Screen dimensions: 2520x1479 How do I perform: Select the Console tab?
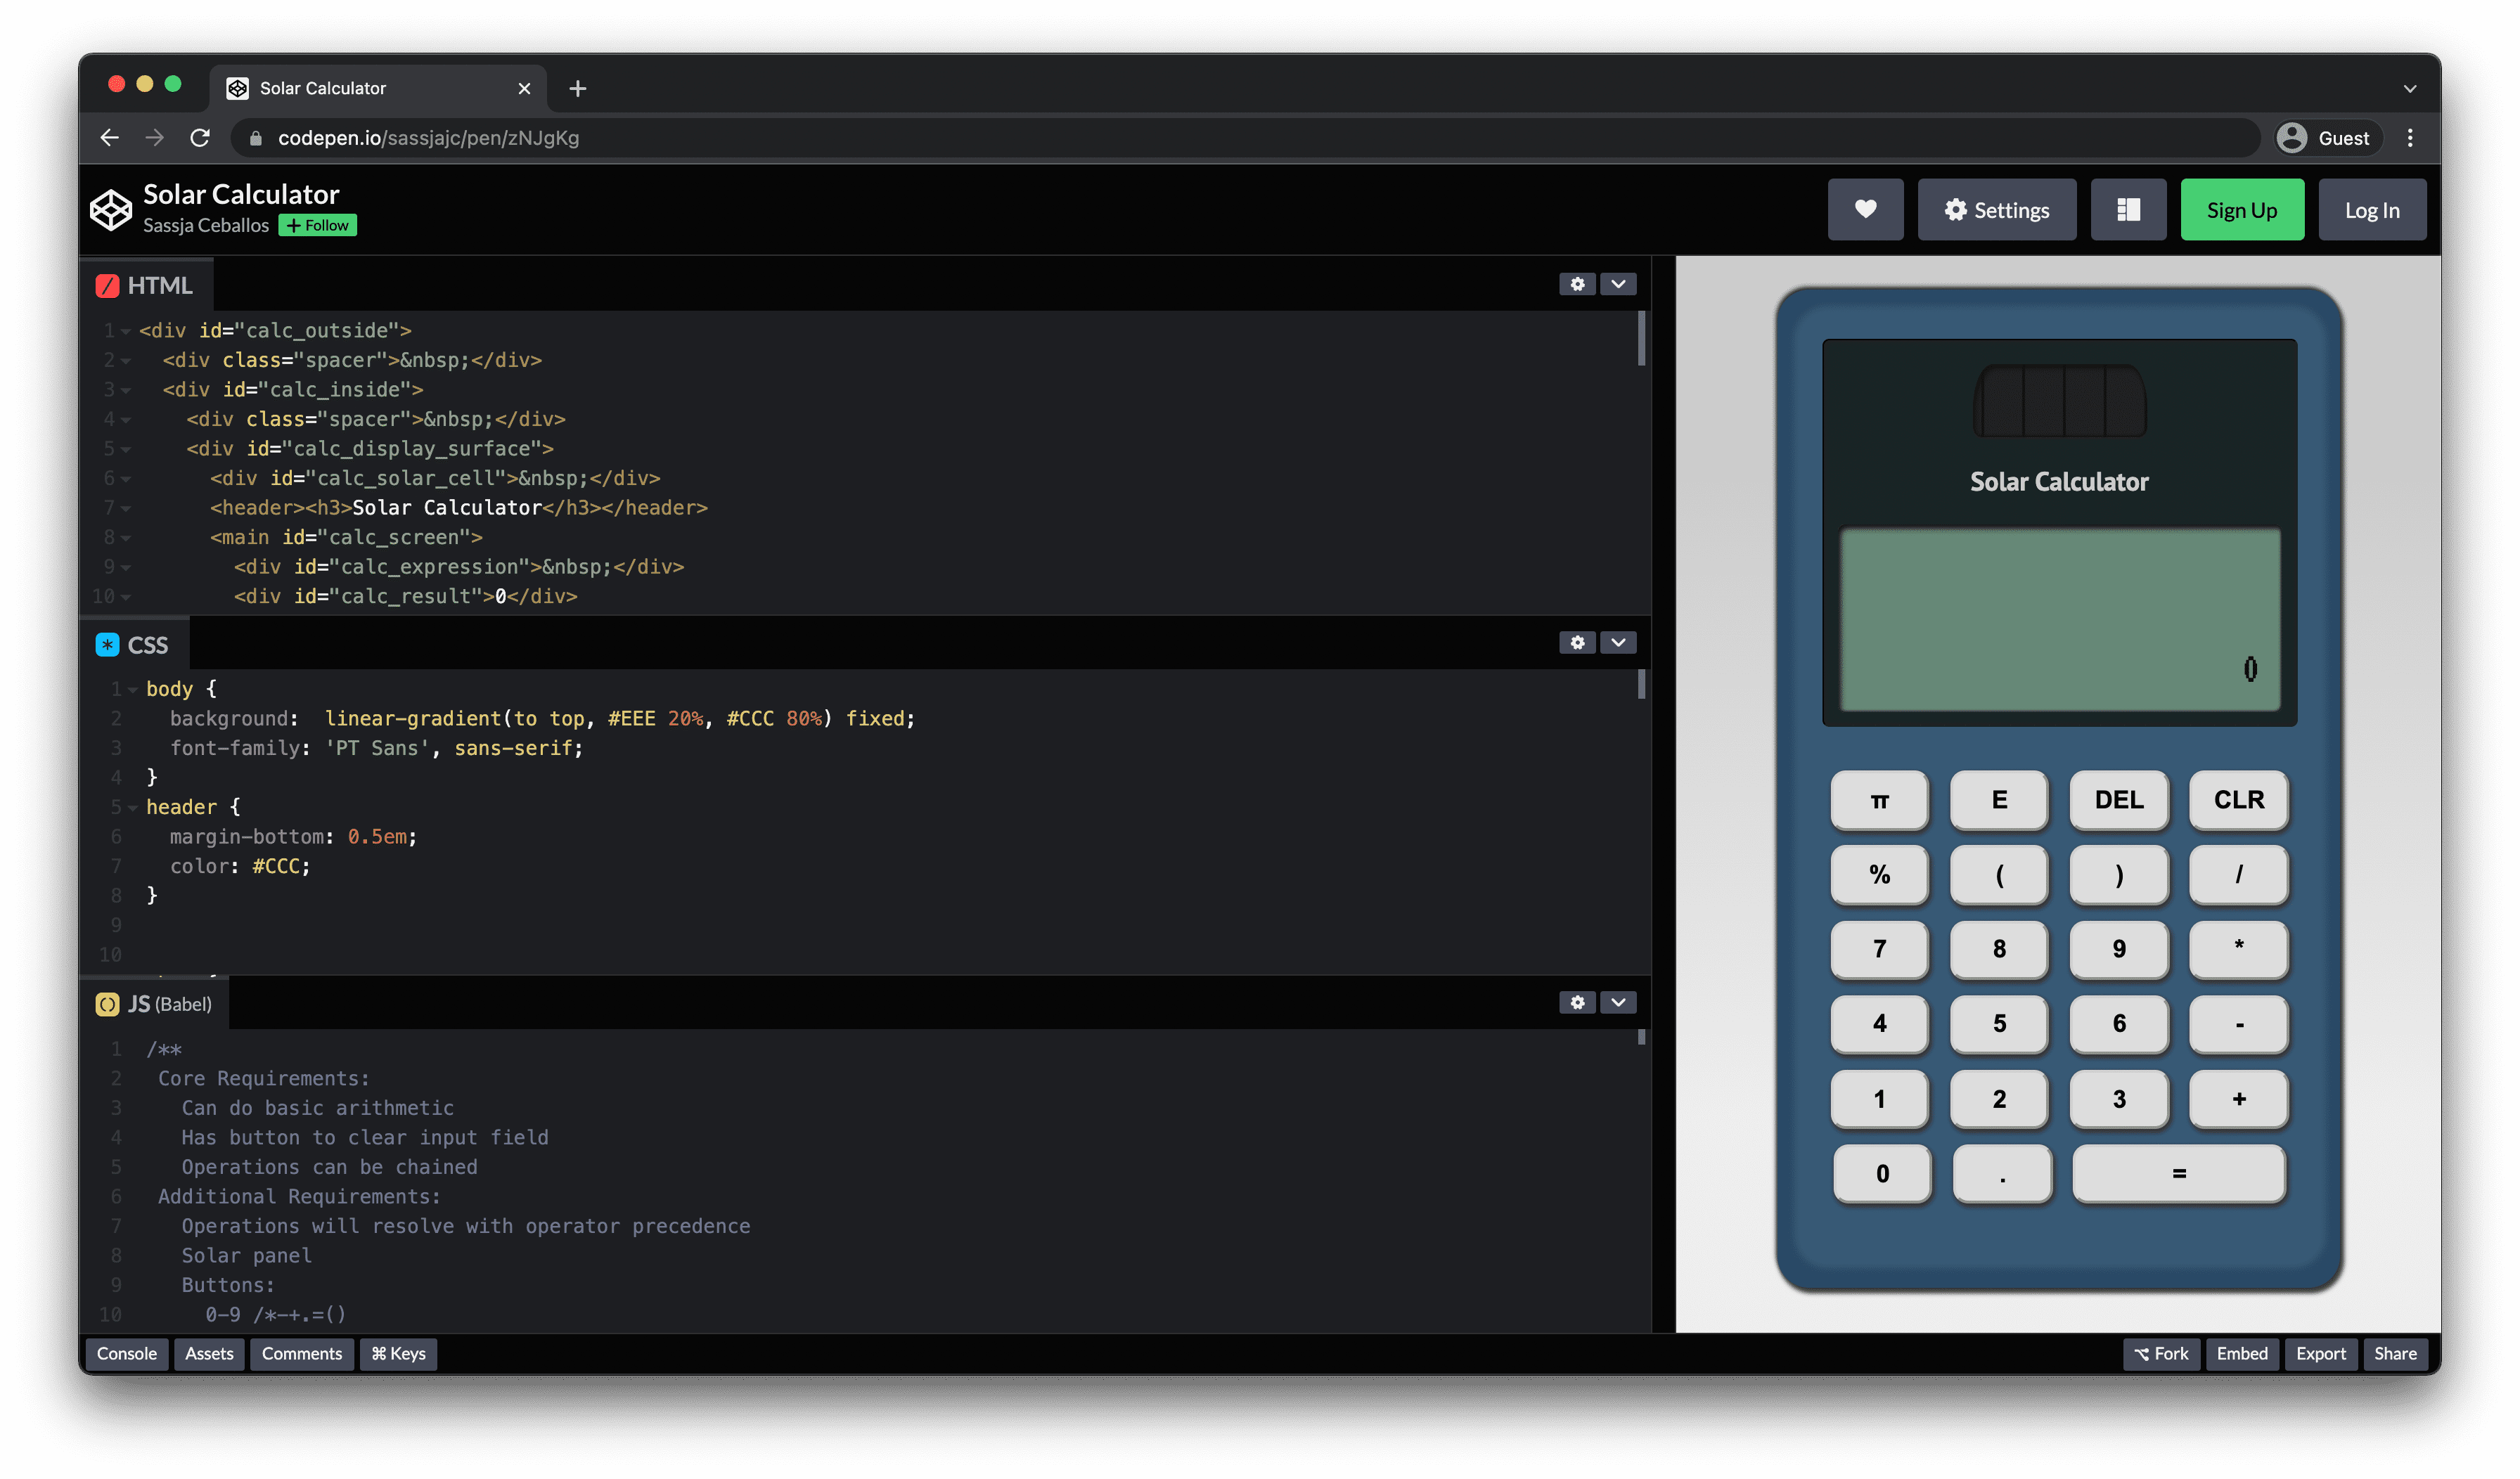[125, 1354]
